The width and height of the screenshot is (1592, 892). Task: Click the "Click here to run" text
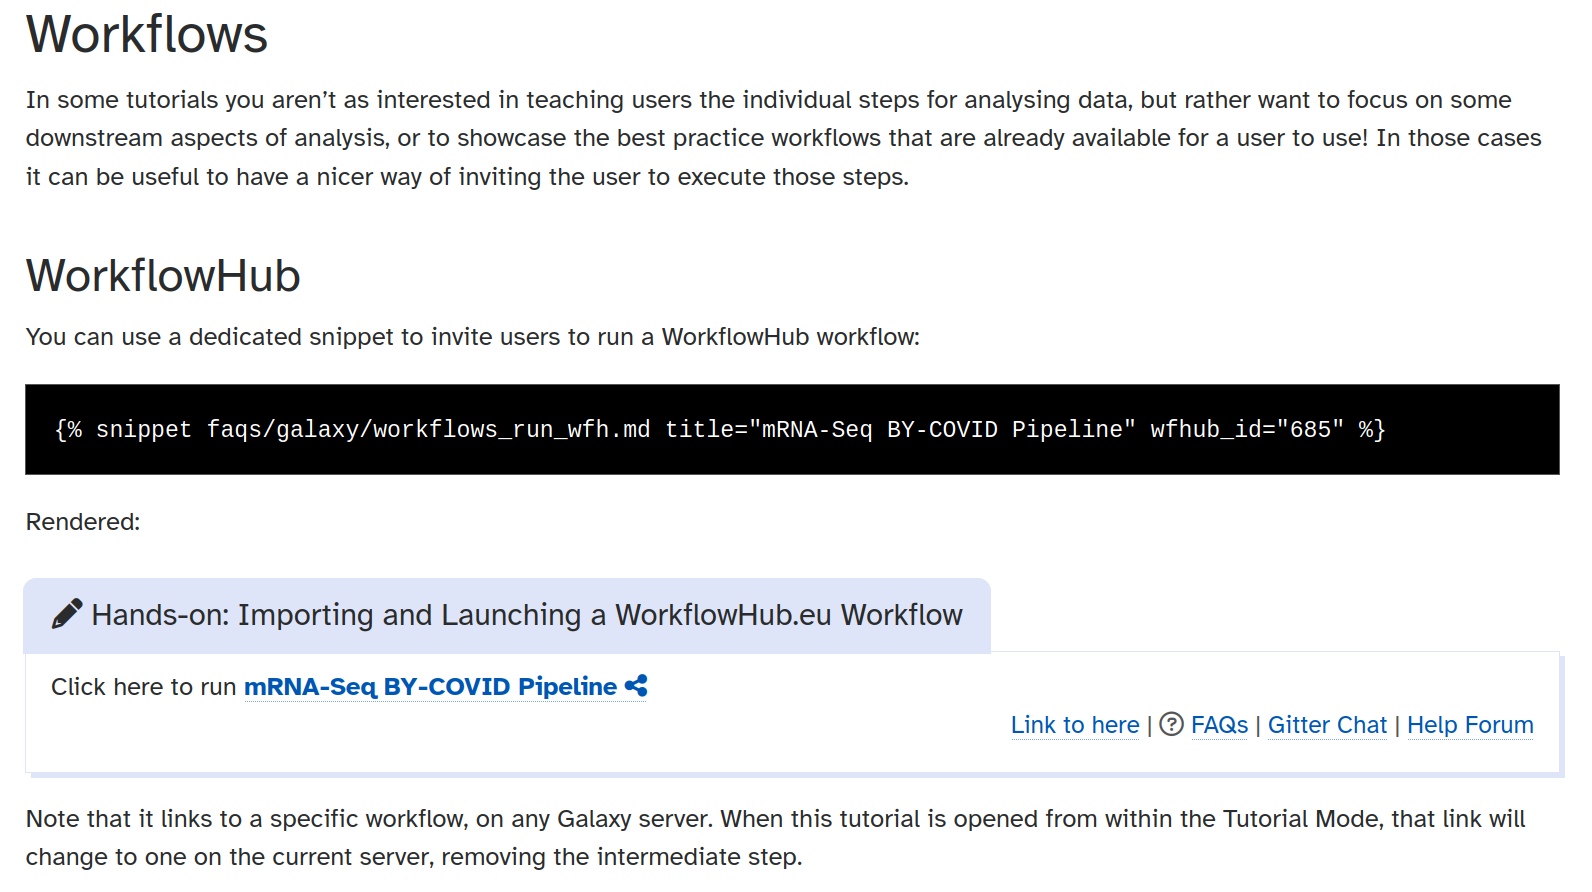(143, 687)
